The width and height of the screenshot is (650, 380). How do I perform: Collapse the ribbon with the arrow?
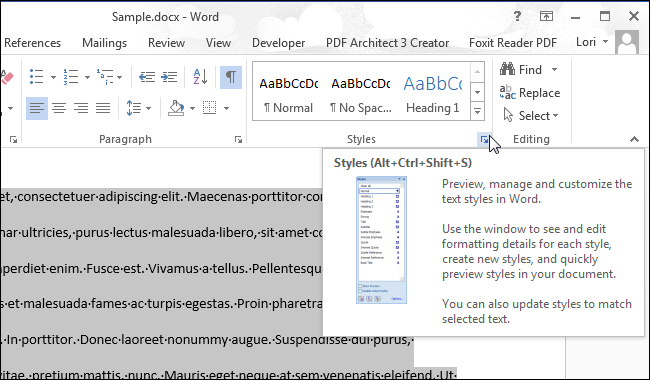[x=634, y=139]
